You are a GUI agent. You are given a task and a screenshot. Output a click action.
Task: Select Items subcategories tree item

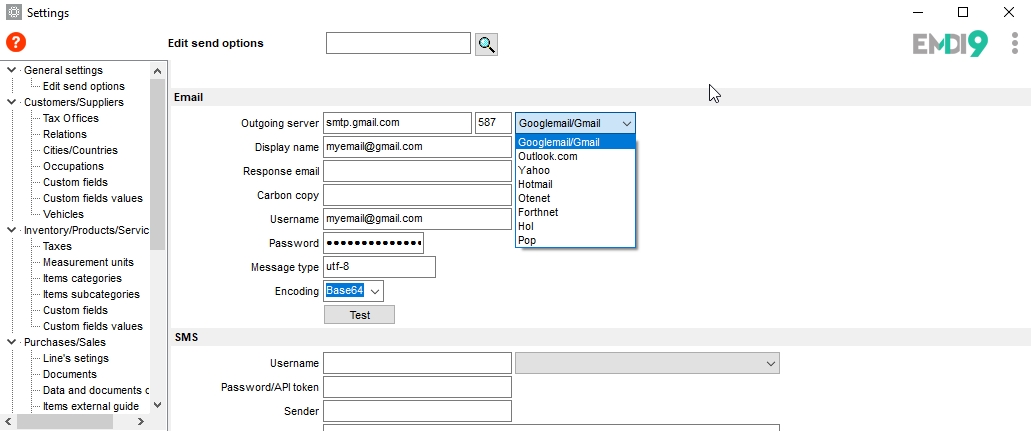click(91, 294)
